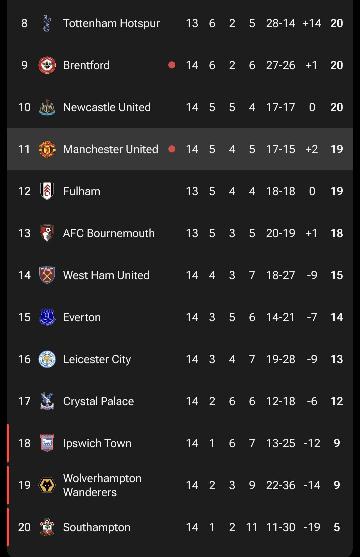360x557 pixels.
Task: Tap the Brentford club badge
Action: (47, 65)
